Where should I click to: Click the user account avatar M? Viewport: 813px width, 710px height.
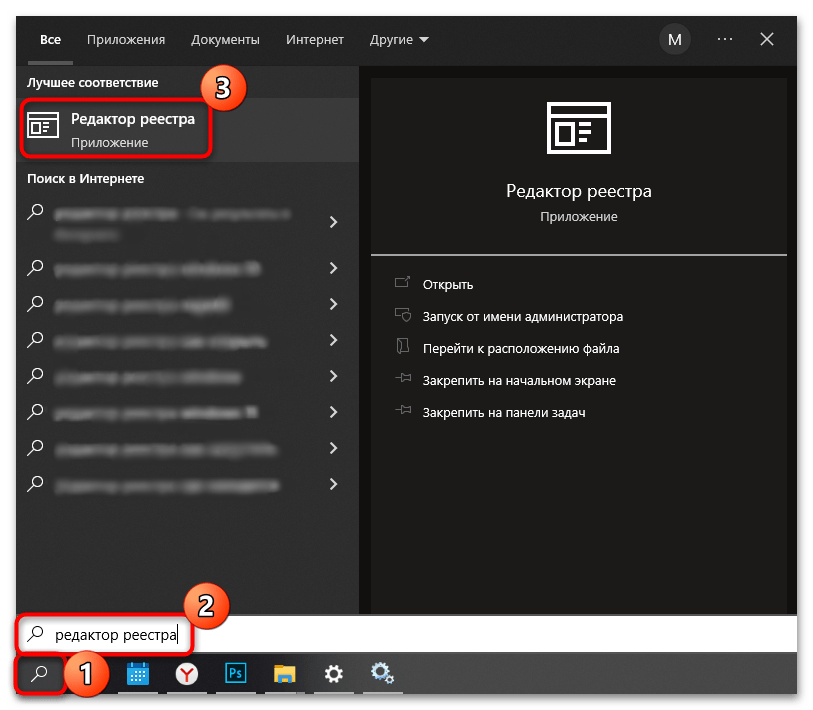[674, 40]
